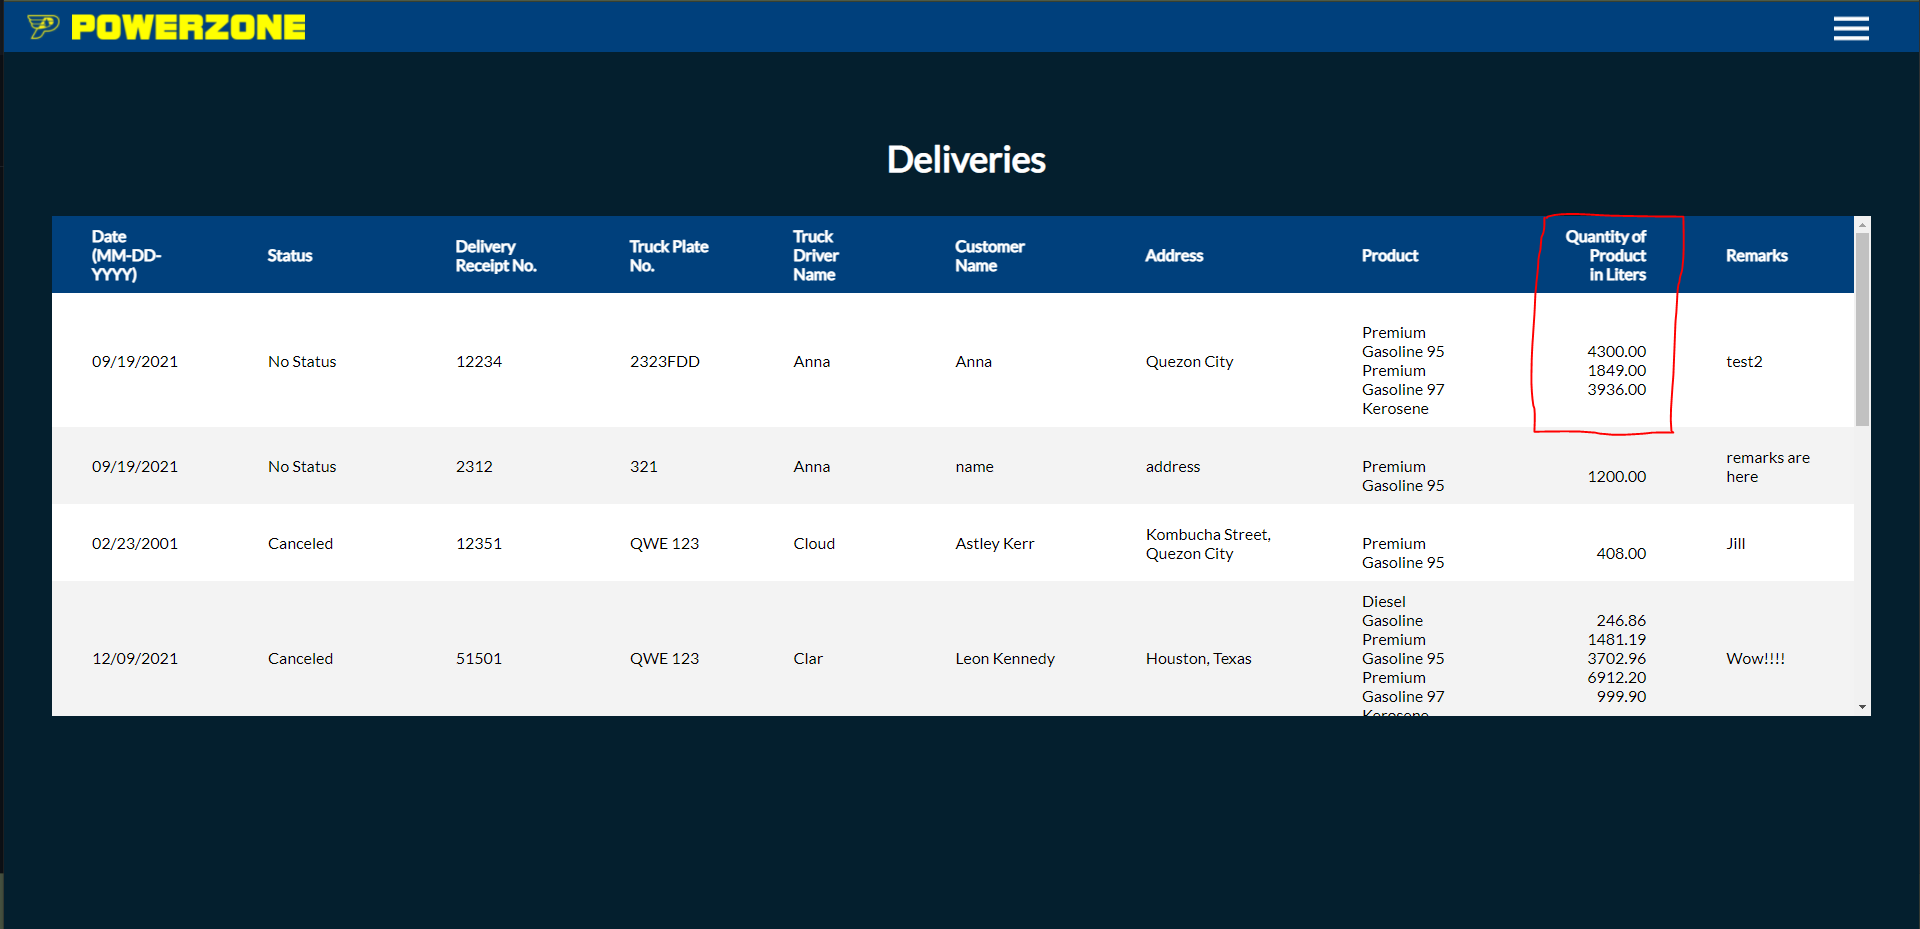
Task: Click the Address column header
Action: pyautogui.click(x=1174, y=256)
